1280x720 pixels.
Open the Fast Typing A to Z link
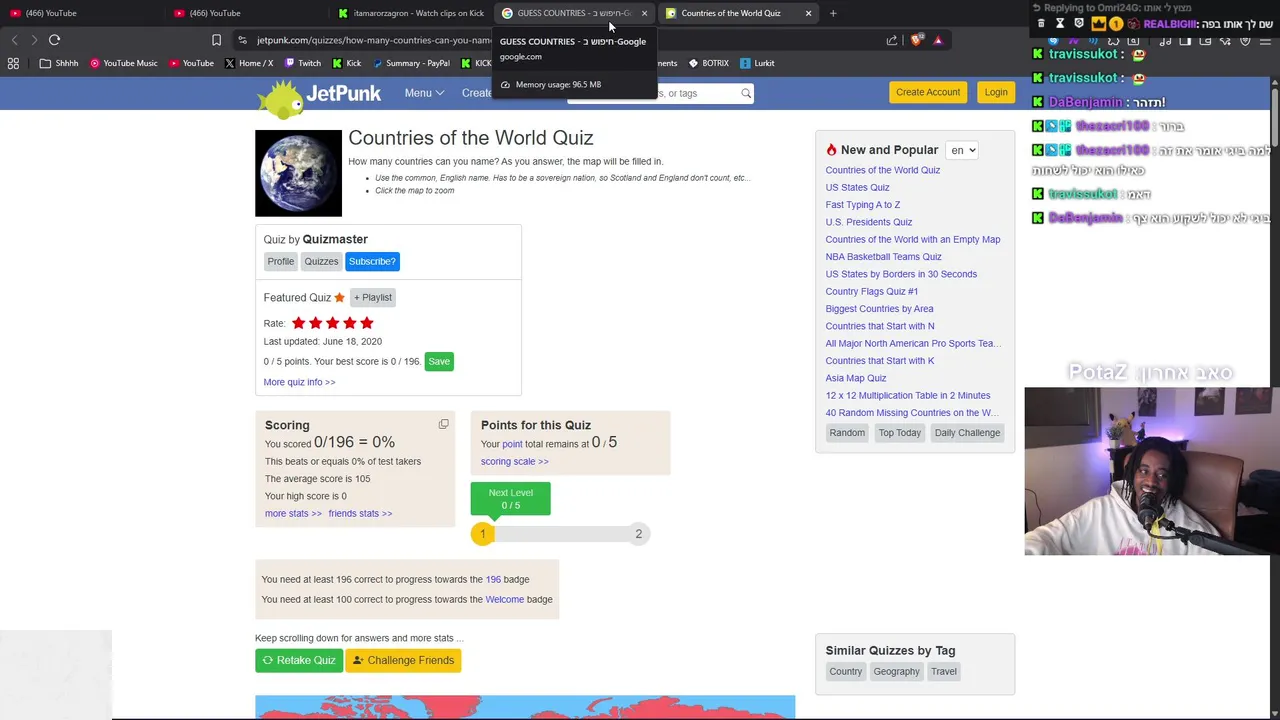coord(863,205)
